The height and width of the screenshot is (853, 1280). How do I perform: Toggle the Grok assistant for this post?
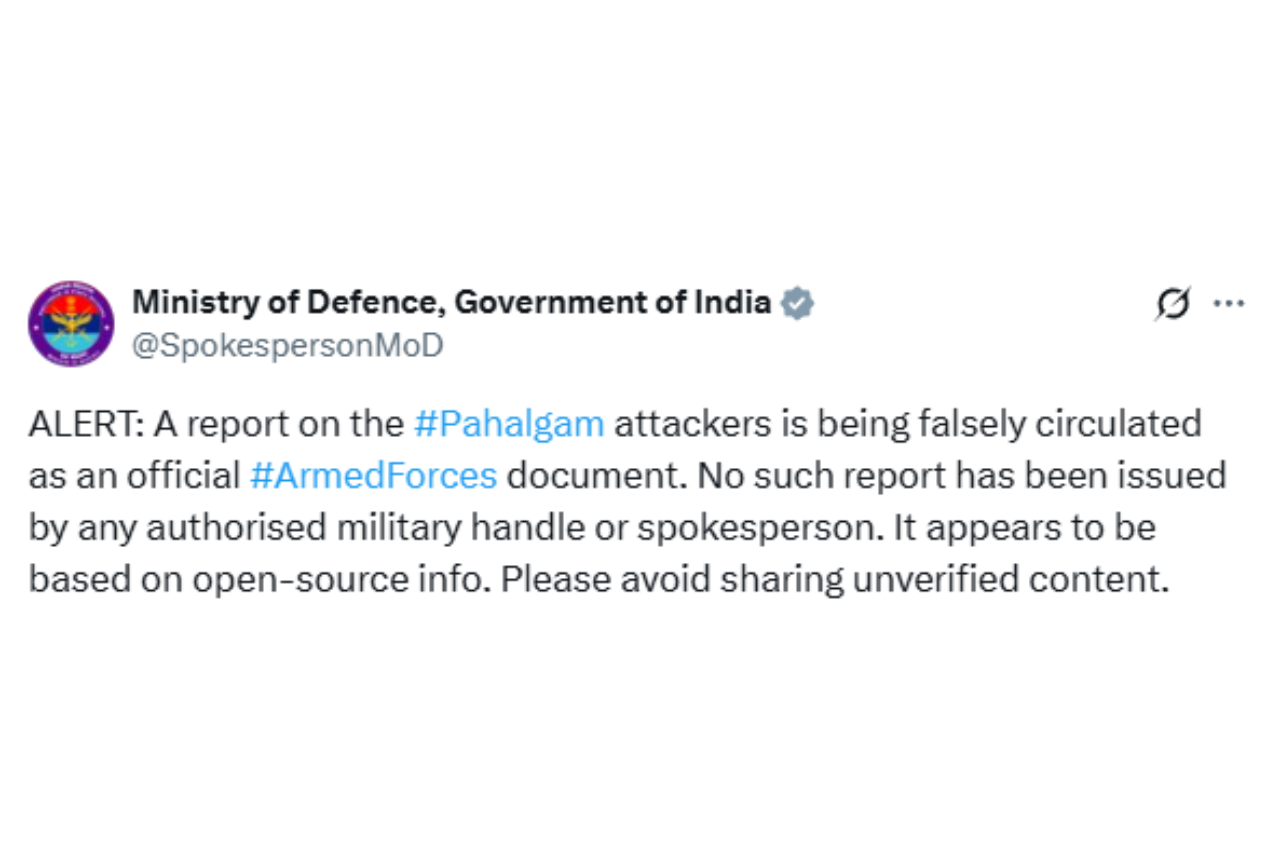pos(1173,303)
